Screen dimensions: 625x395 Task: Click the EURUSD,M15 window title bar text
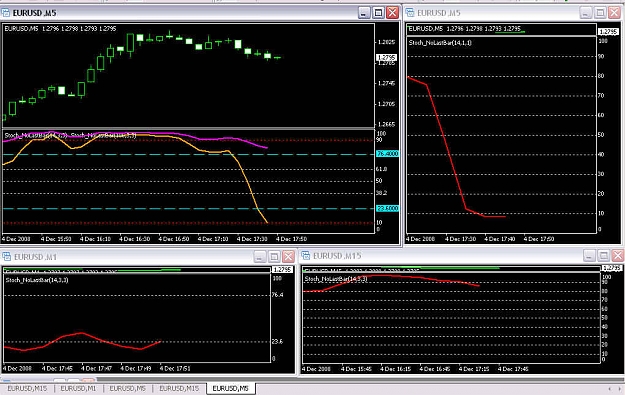(337, 256)
